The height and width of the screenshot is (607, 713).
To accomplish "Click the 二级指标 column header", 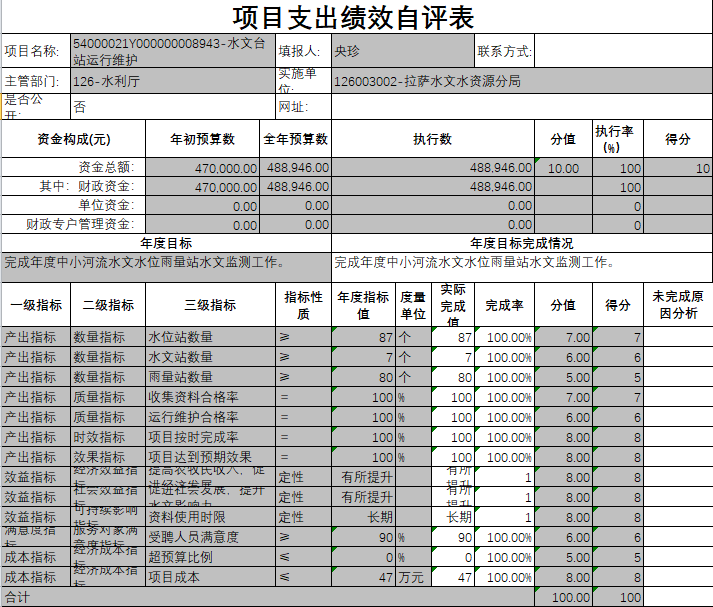I will tap(108, 305).
